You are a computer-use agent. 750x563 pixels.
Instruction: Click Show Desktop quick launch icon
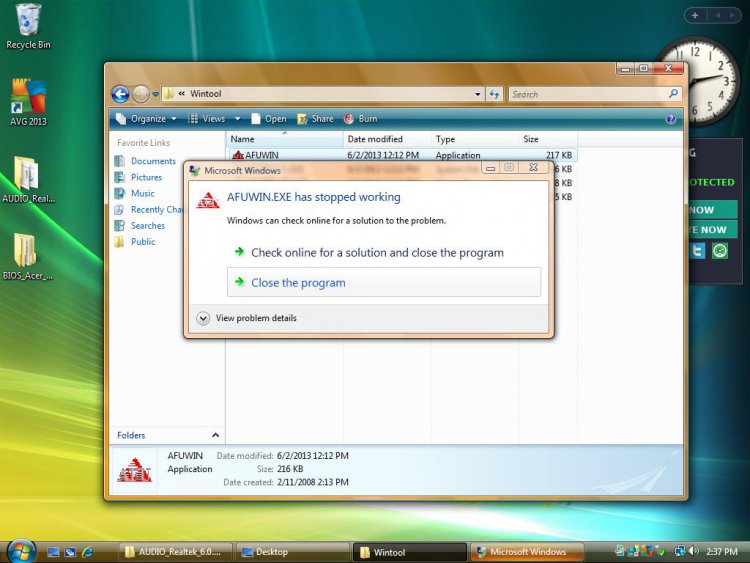(53, 552)
